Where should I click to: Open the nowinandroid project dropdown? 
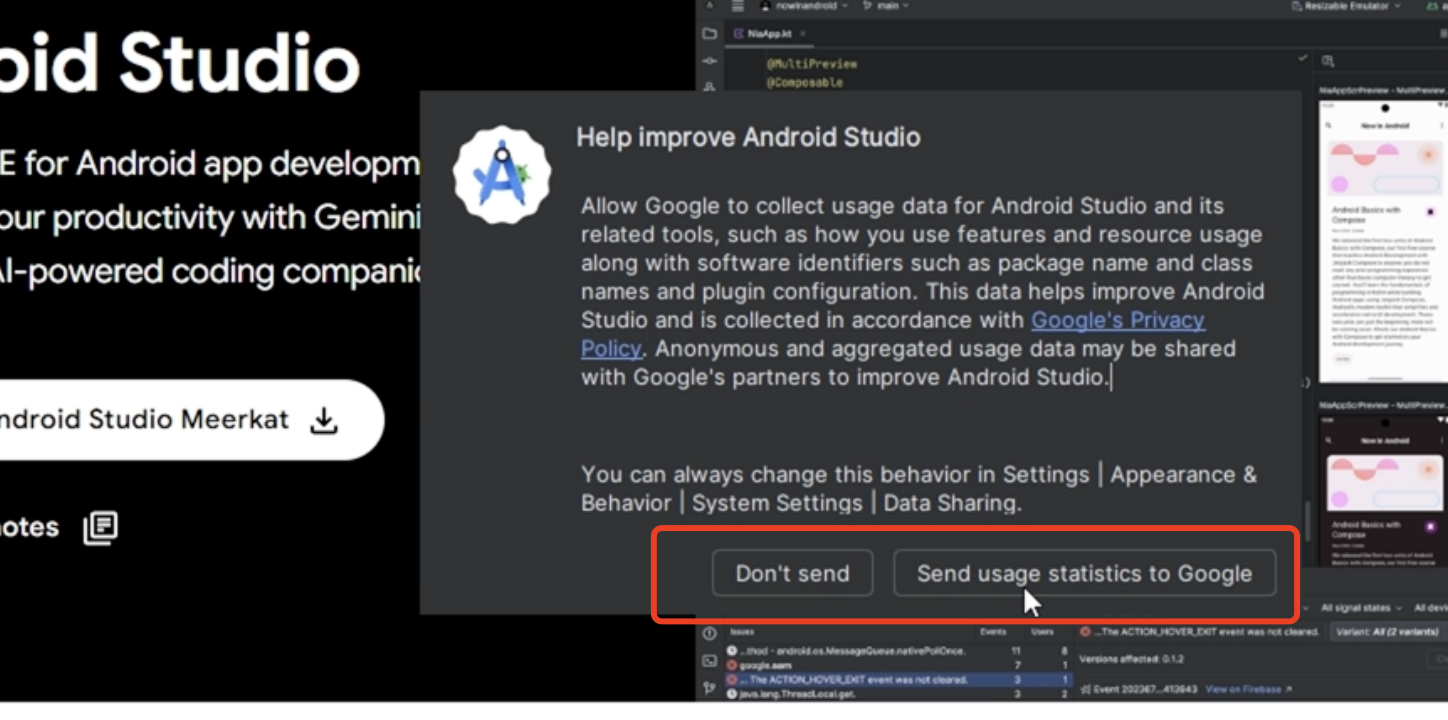point(805,6)
